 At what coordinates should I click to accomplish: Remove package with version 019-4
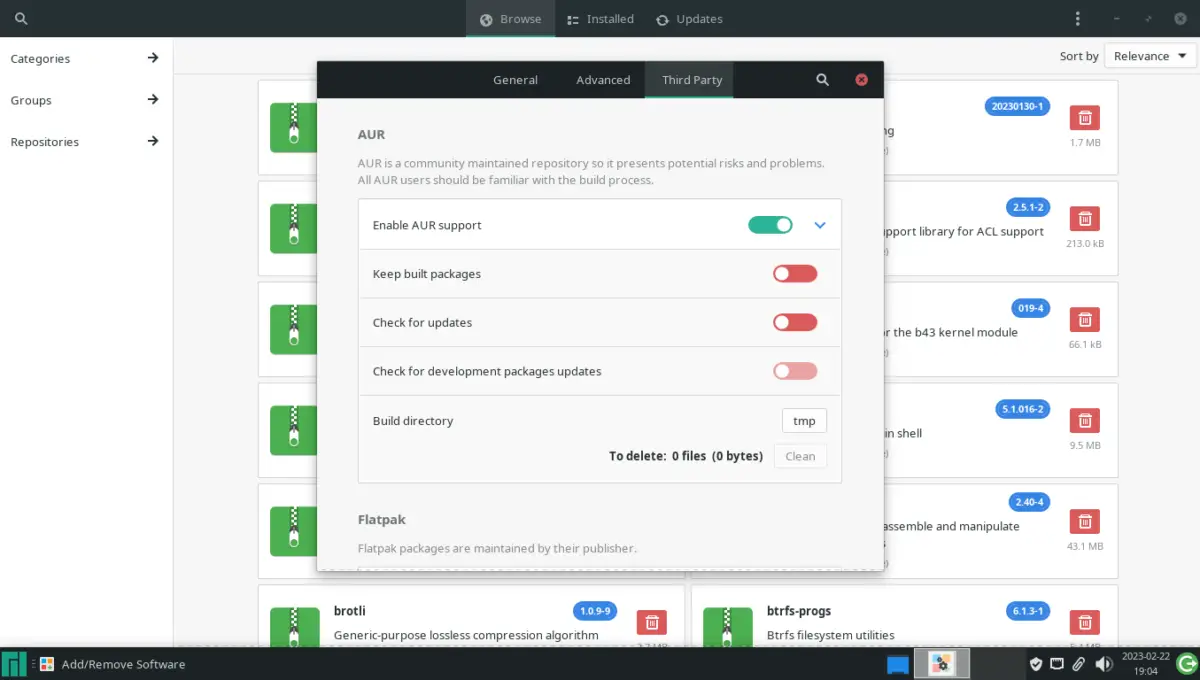pos(1085,320)
